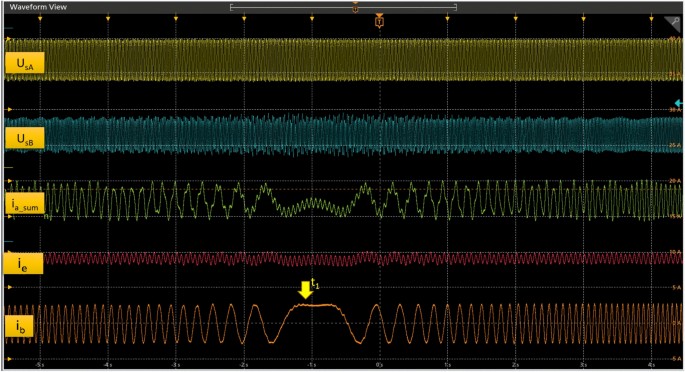Grab the zoom overview bar's right bracket
685x372 pixels.
(455, 7)
